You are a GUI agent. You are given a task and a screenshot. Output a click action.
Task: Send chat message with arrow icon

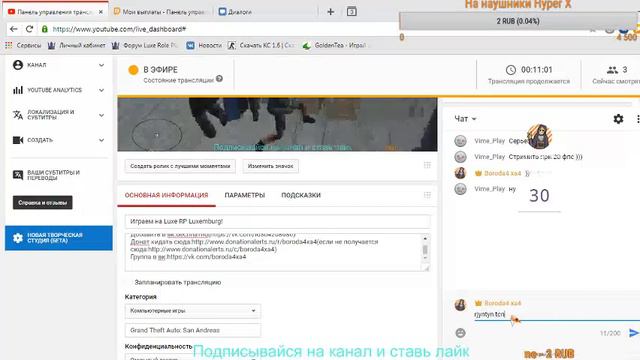(x=634, y=333)
